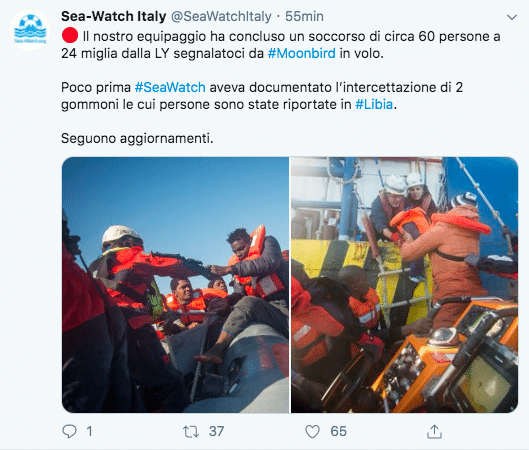Screen dimensions: 529x450
Task: Click the reply speech bubble icon
Action: tap(69, 431)
